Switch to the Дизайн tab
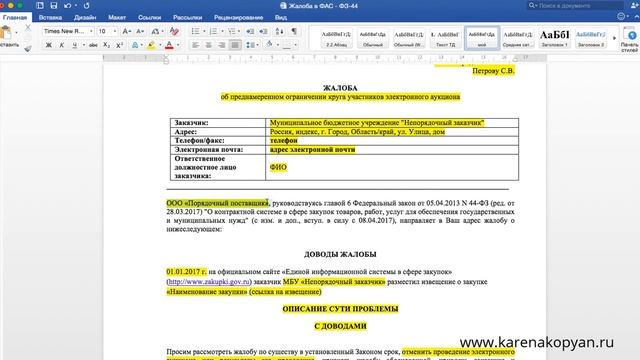640x360 pixels. tap(85, 18)
